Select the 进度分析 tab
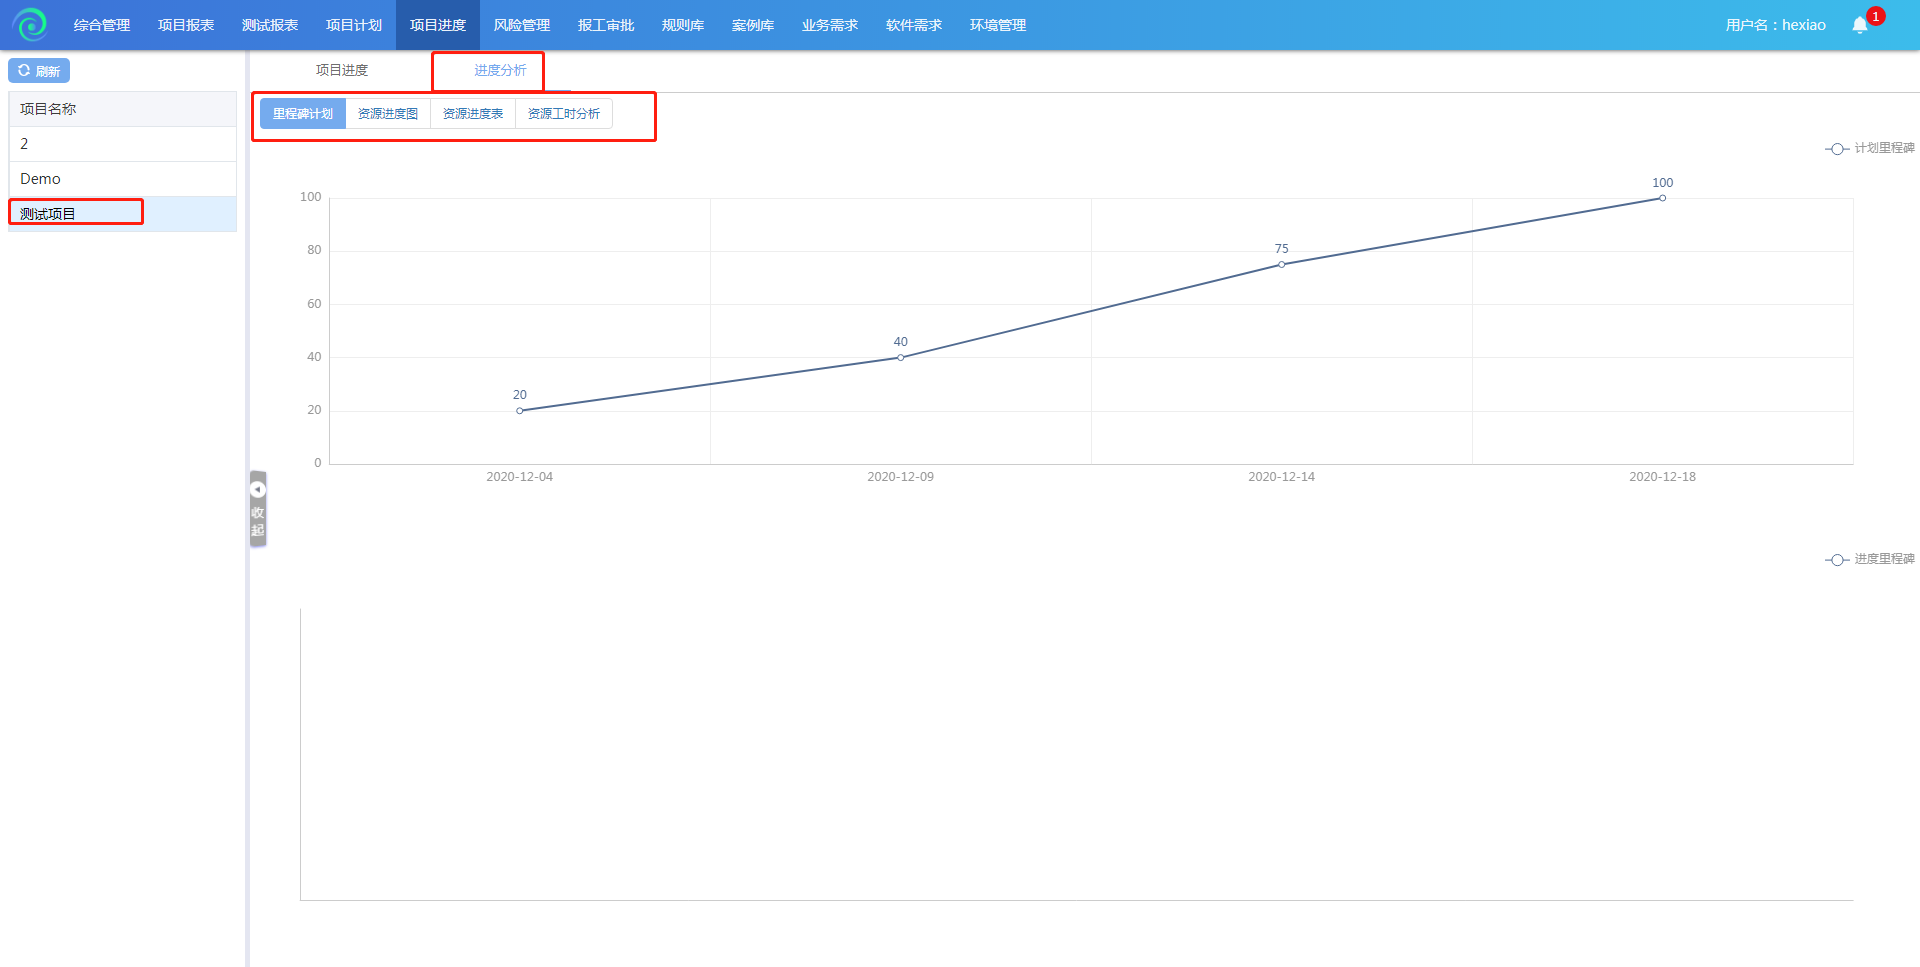This screenshot has height=967, width=1920. point(500,70)
